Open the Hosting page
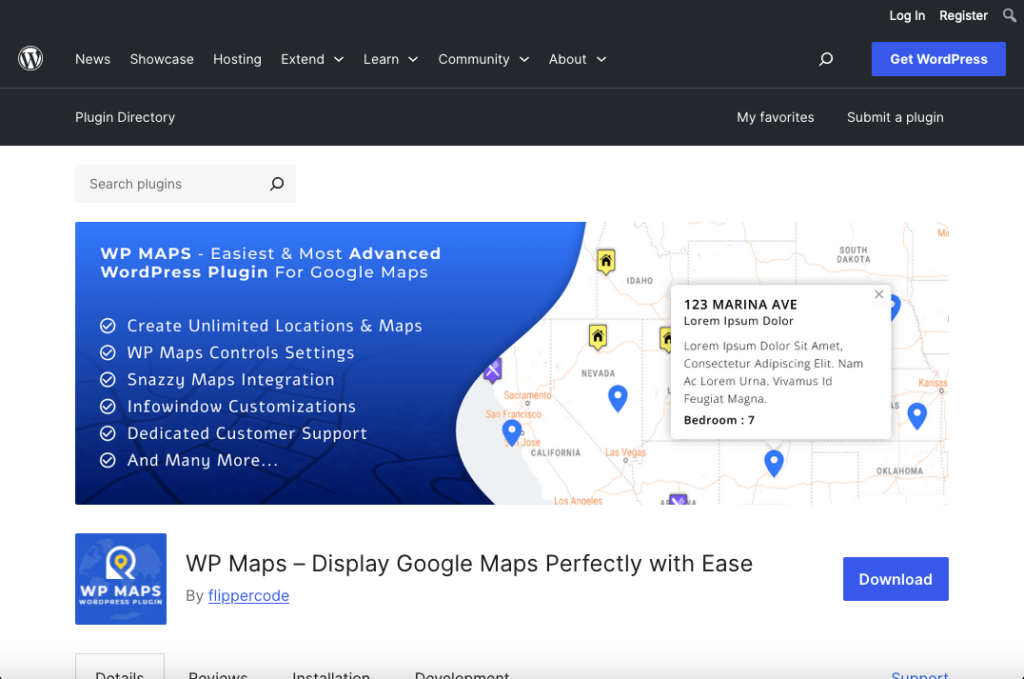 click(237, 59)
